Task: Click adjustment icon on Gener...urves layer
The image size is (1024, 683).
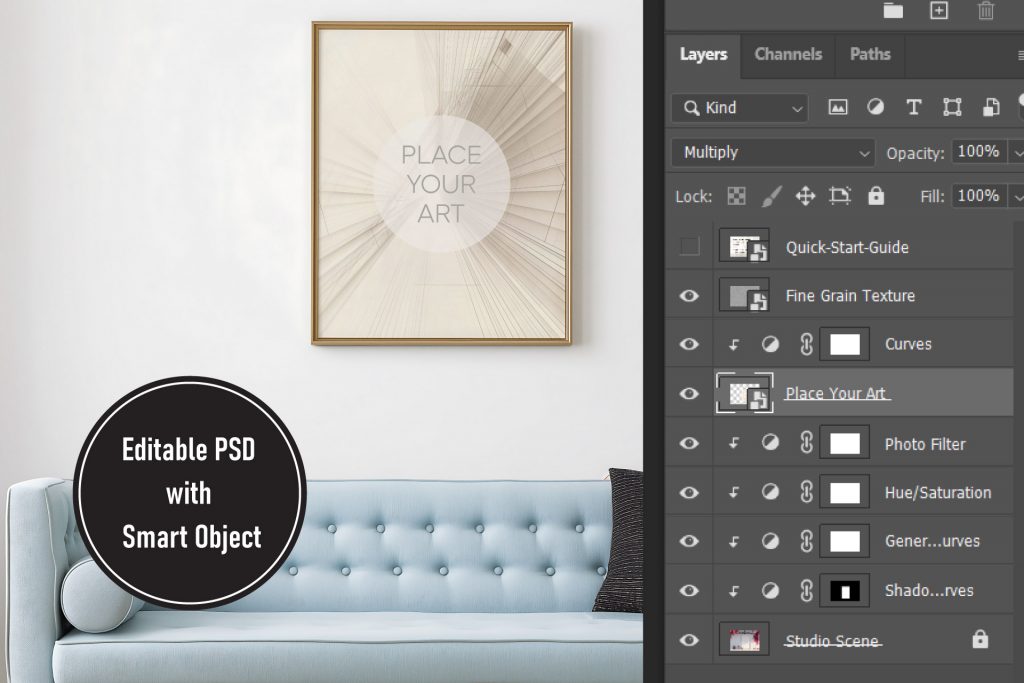Action: 771,541
